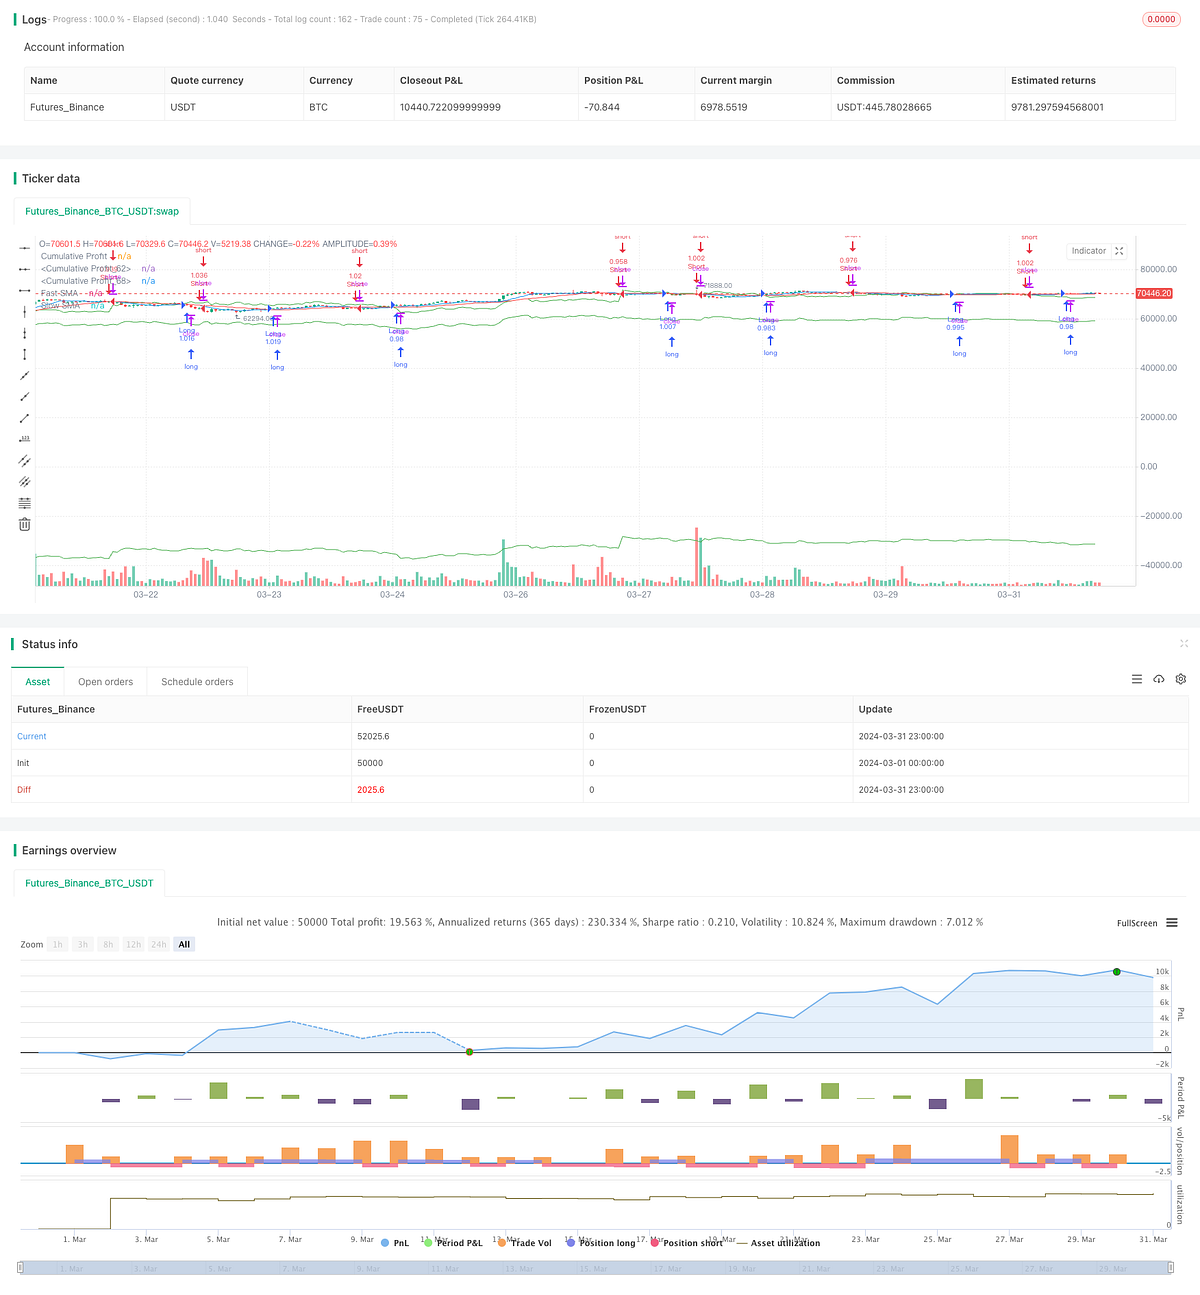Click the trash icon to clear chart drawings
The height and width of the screenshot is (1295, 1200).
(24, 524)
